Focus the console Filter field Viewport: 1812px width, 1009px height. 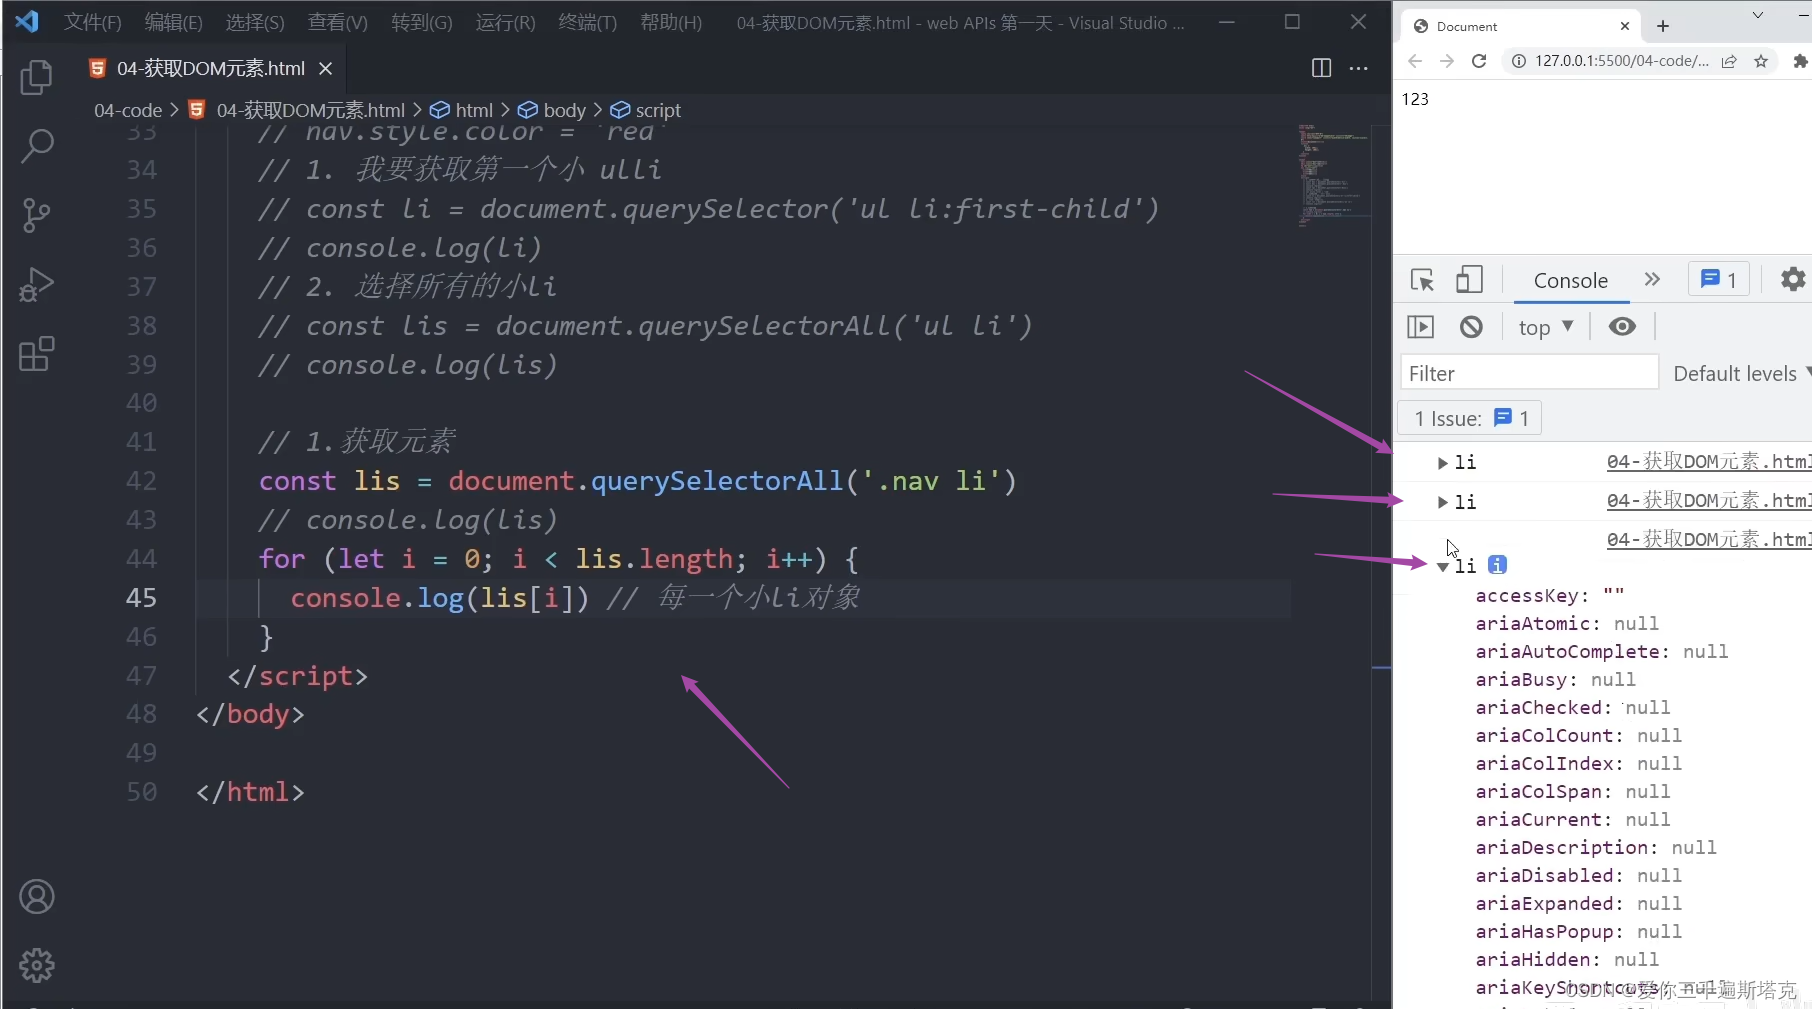click(x=1529, y=373)
